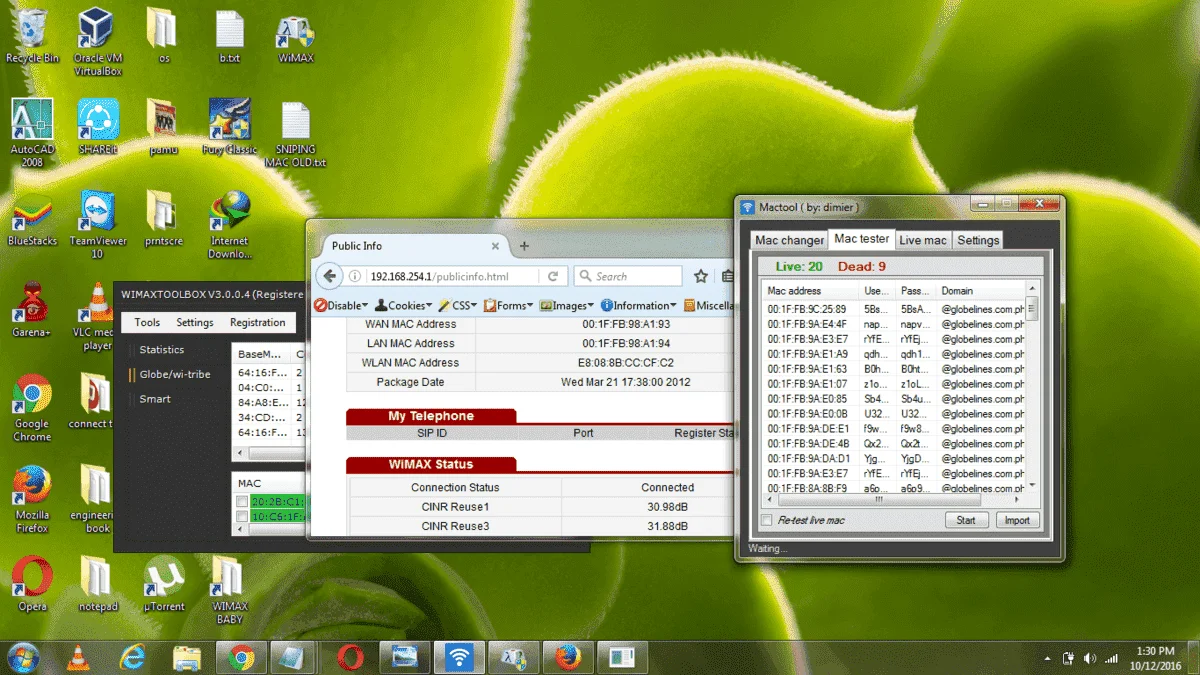Open the WIMAX BABY folder

tap(229, 591)
